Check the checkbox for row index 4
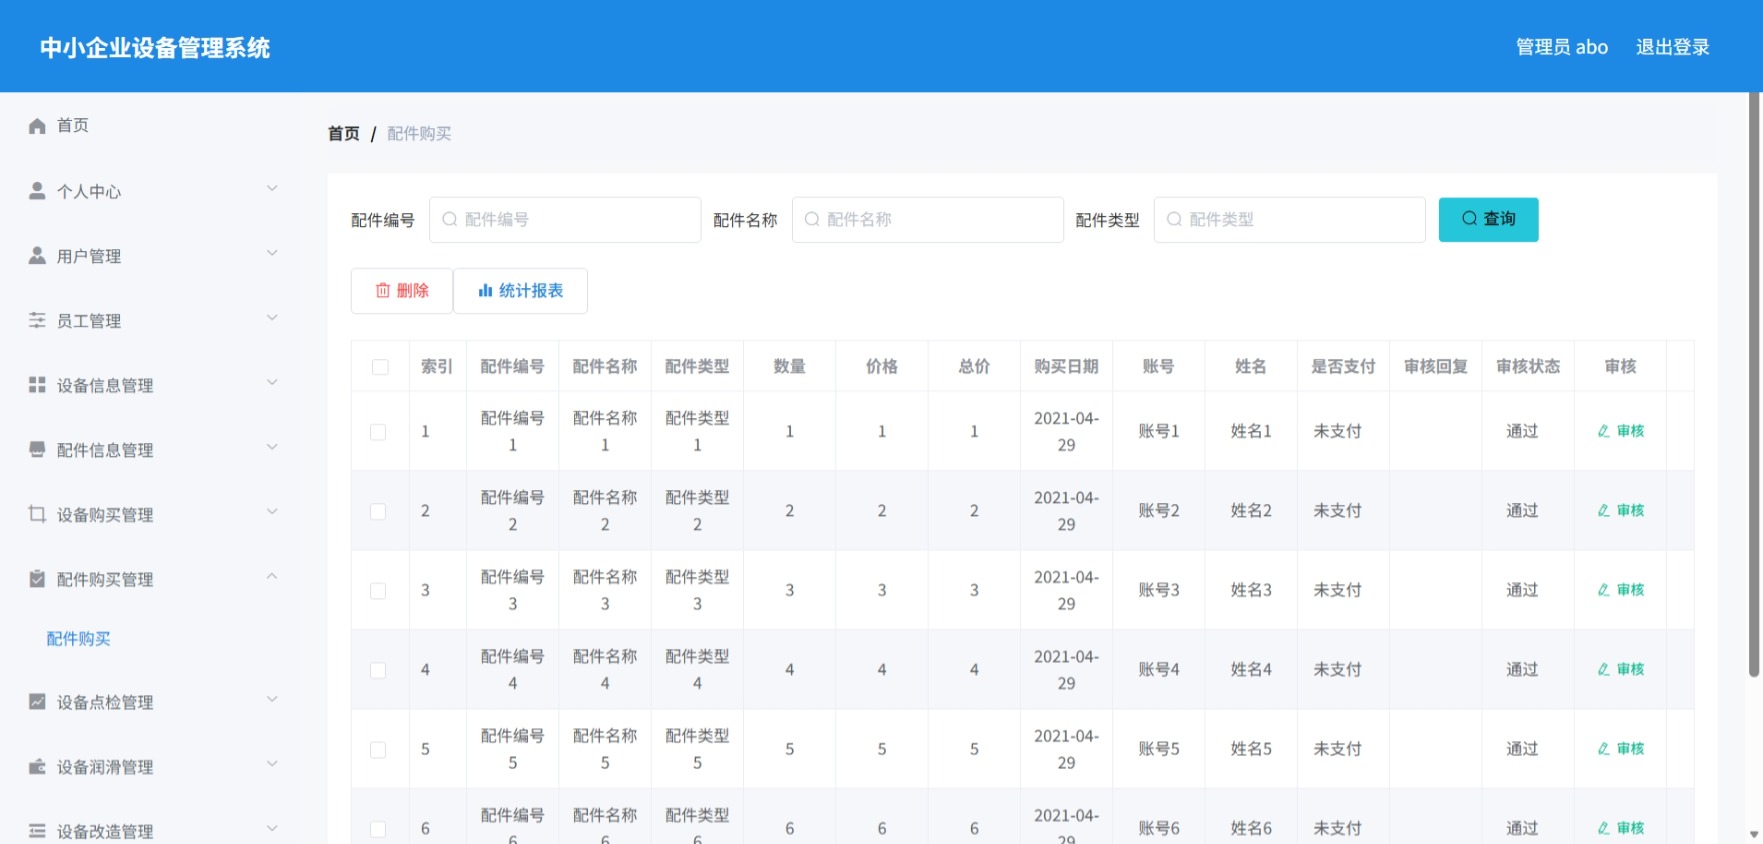The image size is (1763, 844). point(378,670)
